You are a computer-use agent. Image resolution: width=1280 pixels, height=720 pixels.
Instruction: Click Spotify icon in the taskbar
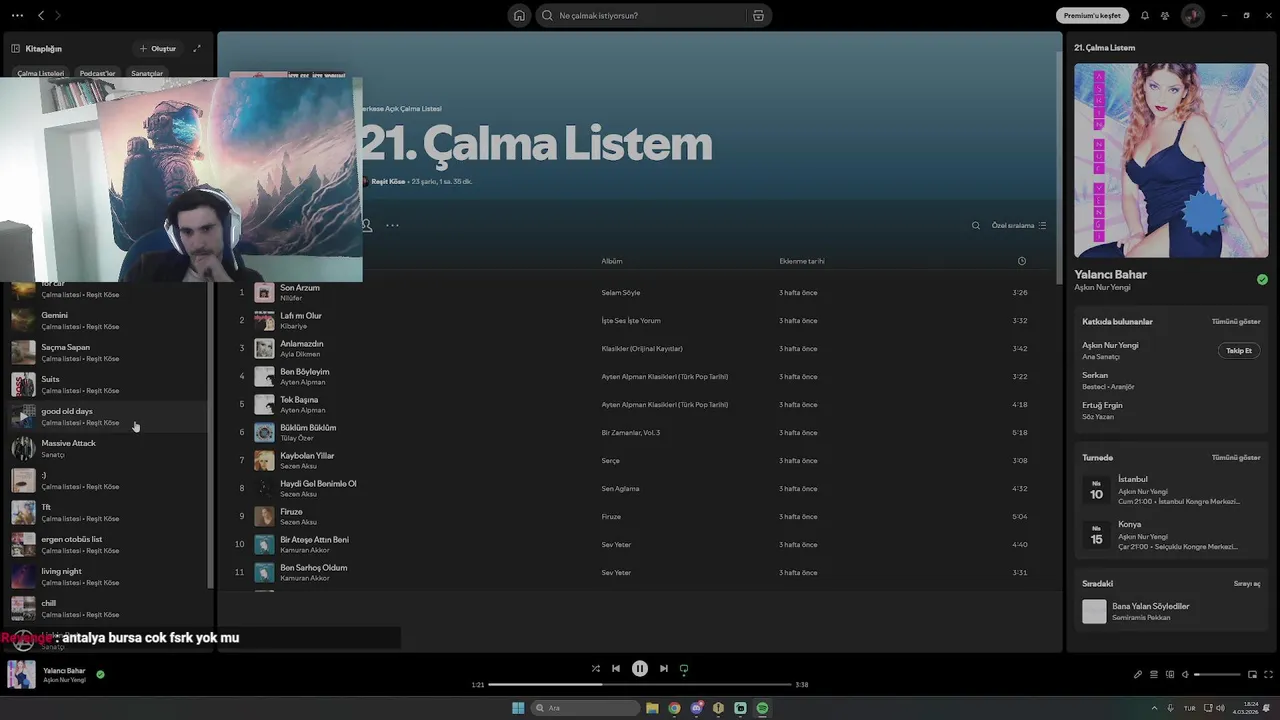point(762,708)
